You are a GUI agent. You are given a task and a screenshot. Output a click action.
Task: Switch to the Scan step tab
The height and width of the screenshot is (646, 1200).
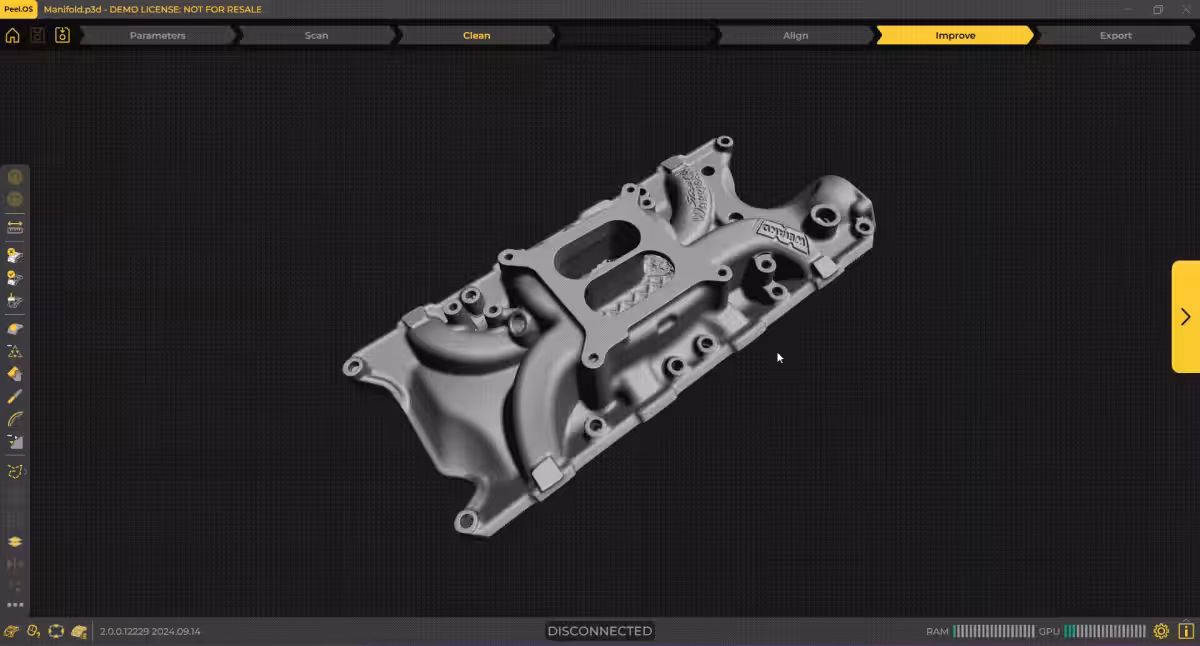tap(316, 36)
